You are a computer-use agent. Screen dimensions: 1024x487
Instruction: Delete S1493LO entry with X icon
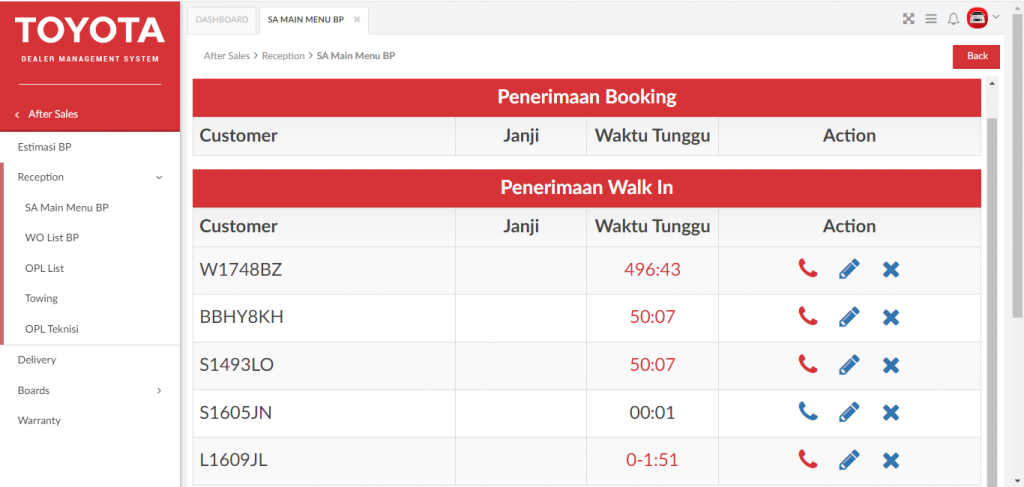pyautogui.click(x=891, y=365)
